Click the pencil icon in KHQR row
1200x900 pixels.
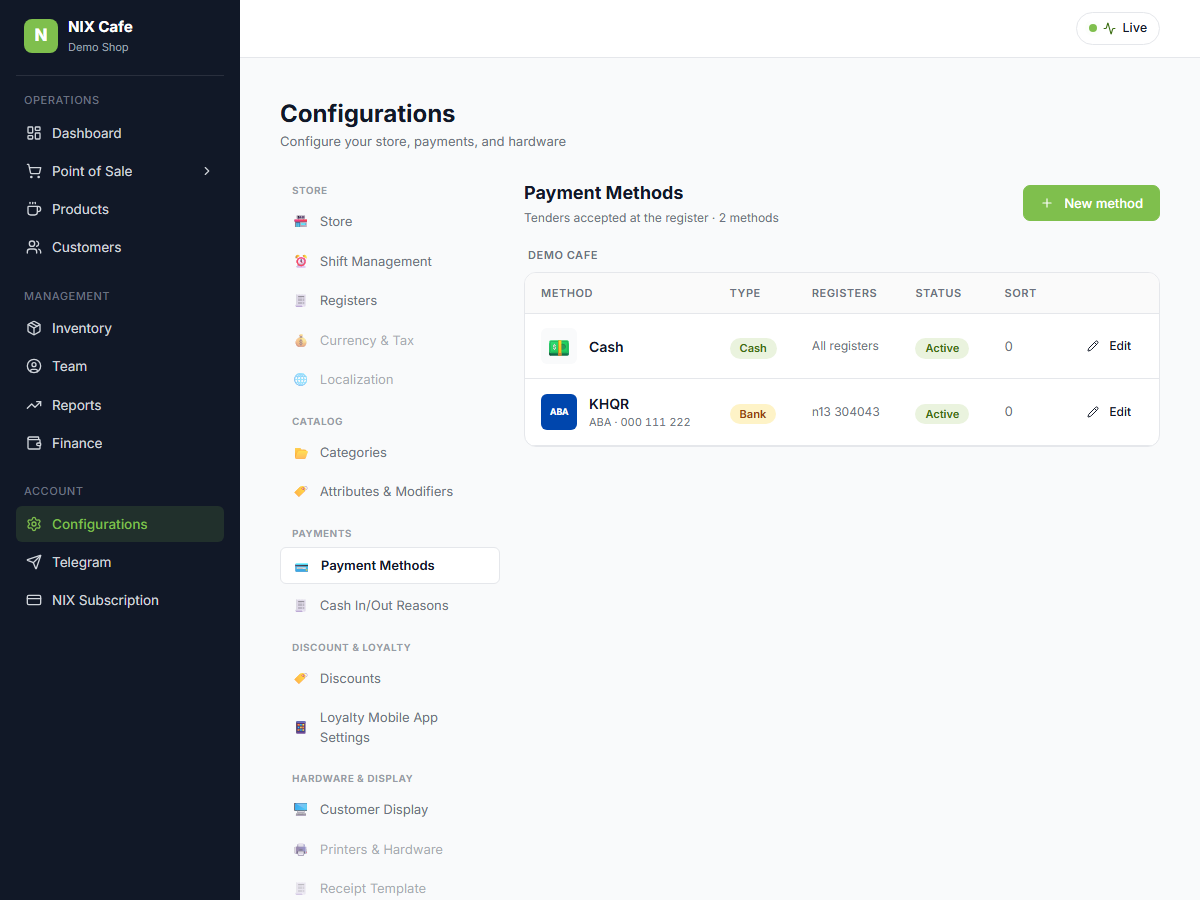[x=1093, y=412]
